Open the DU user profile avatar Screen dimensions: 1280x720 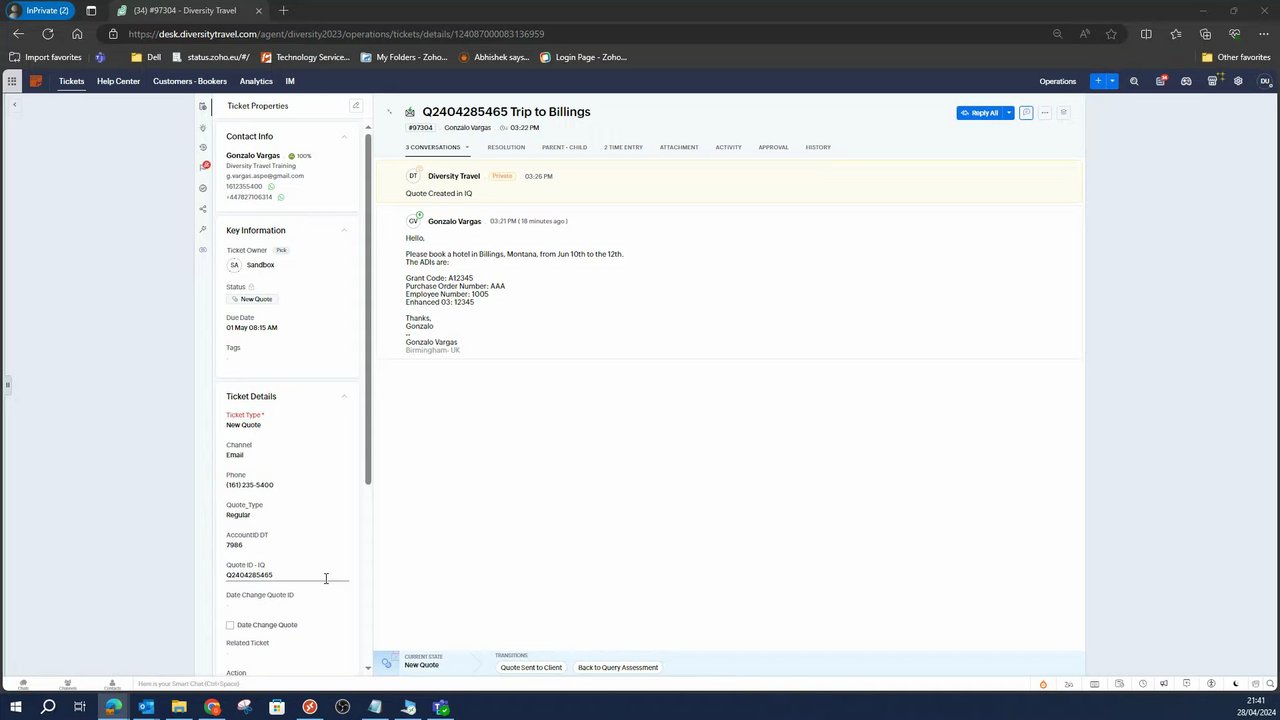coord(1265,81)
